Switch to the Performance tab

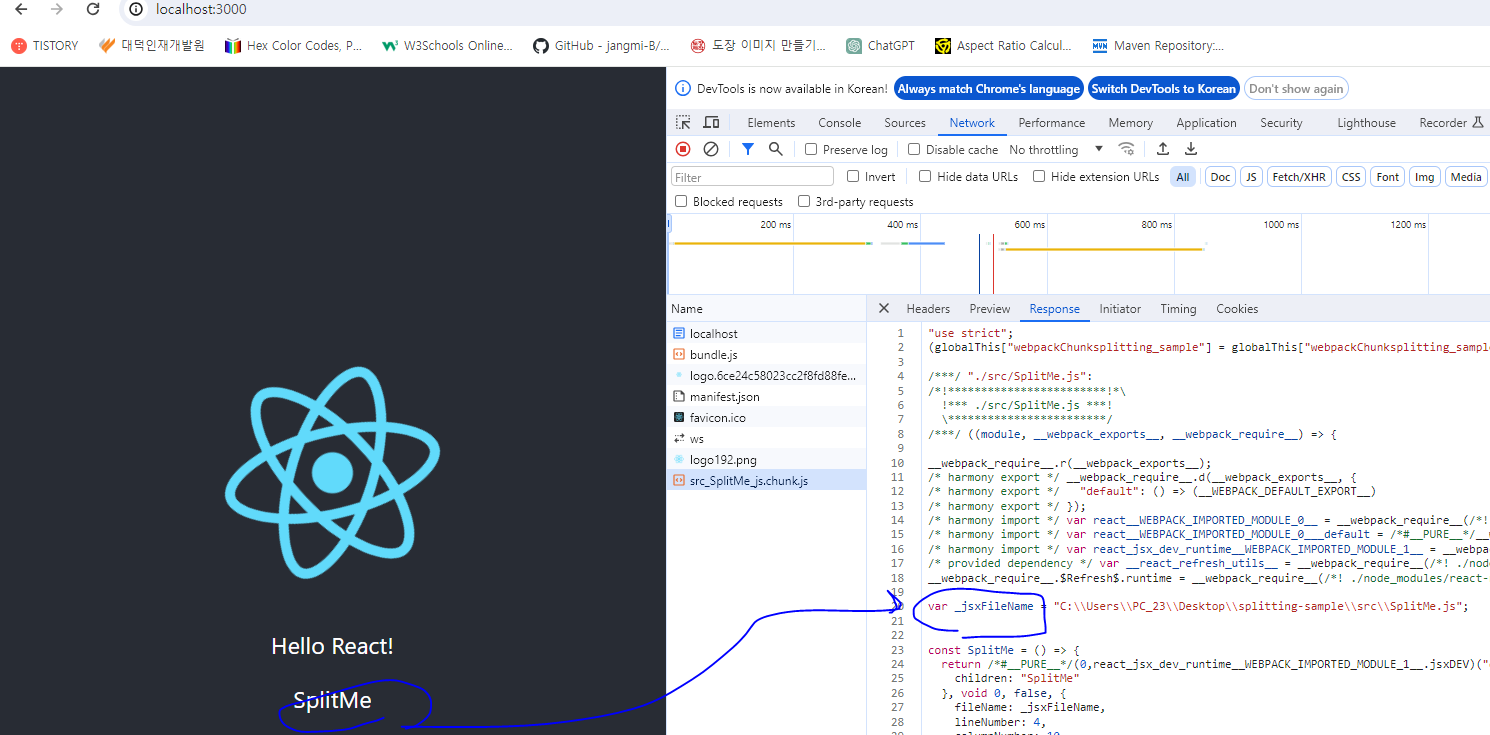coord(1051,123)
